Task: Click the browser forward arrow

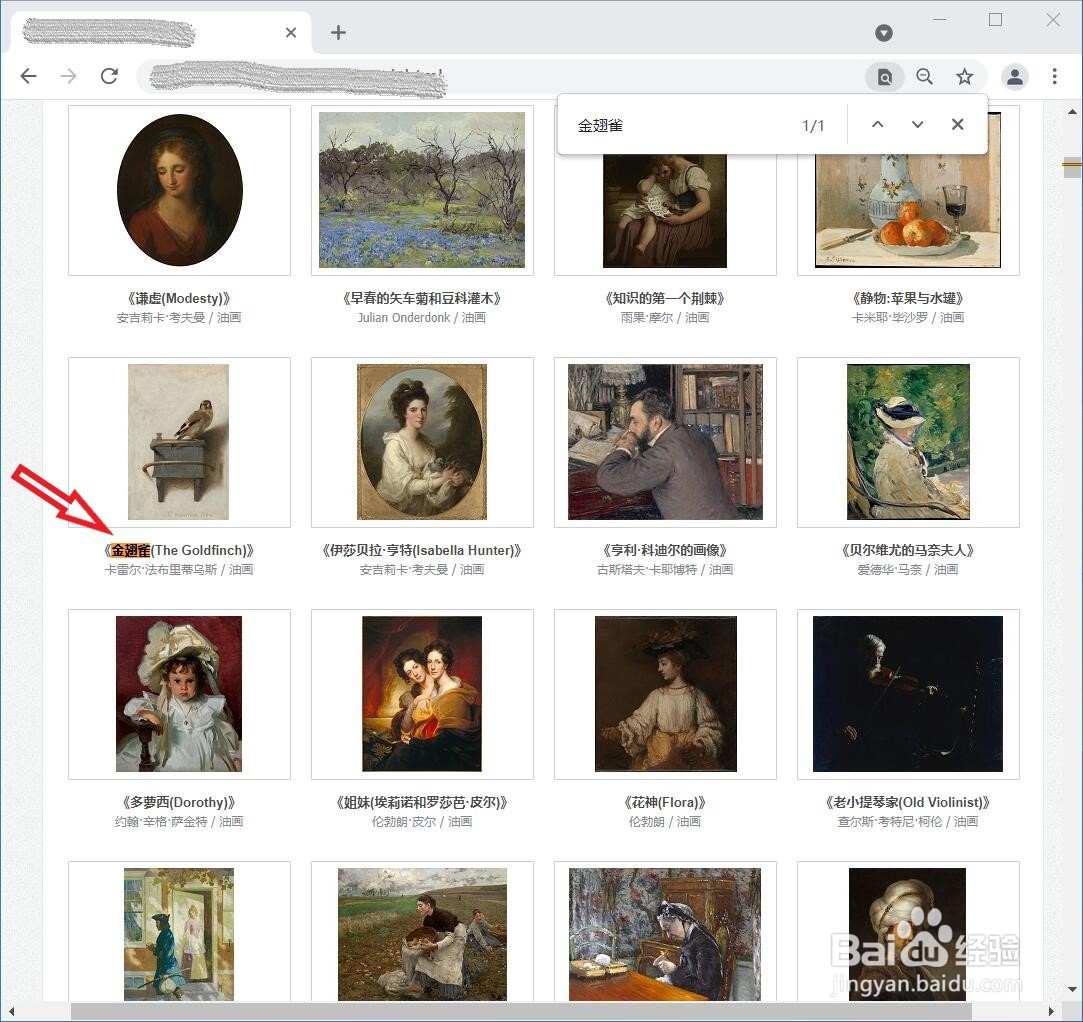Action: pyautogui.click(x=68, y=76)
